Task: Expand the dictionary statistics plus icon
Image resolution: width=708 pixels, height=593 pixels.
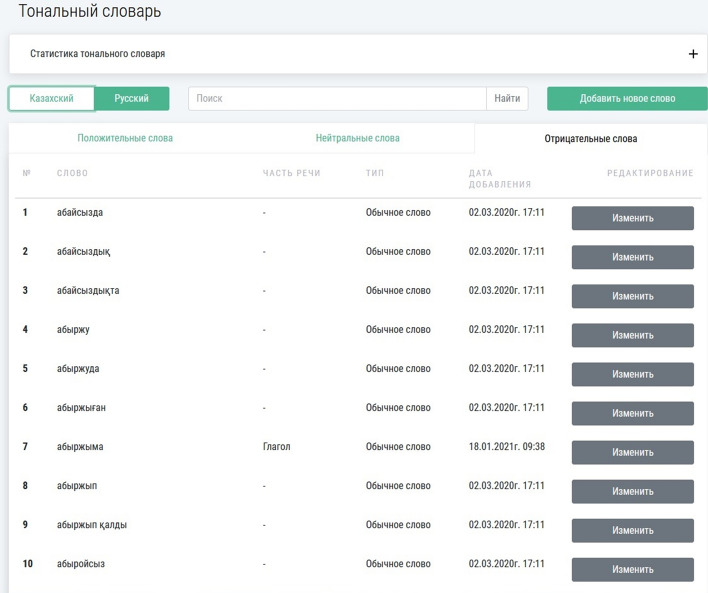Action: (x=693, y=54)
